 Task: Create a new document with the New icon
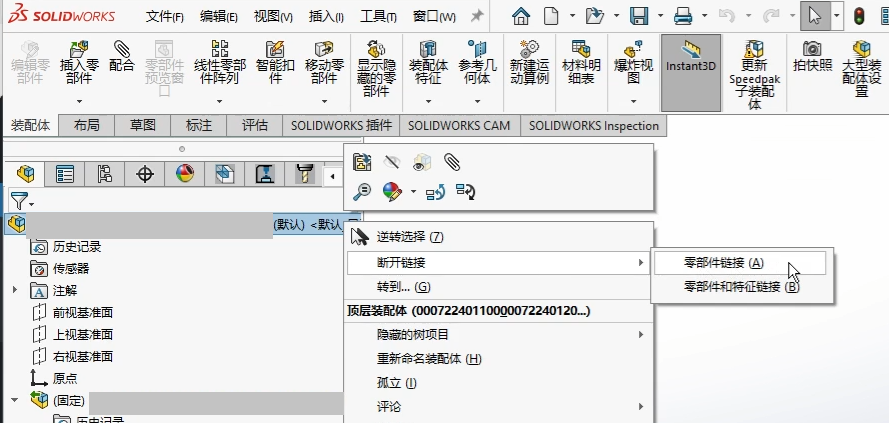click(x=551, y=16)
